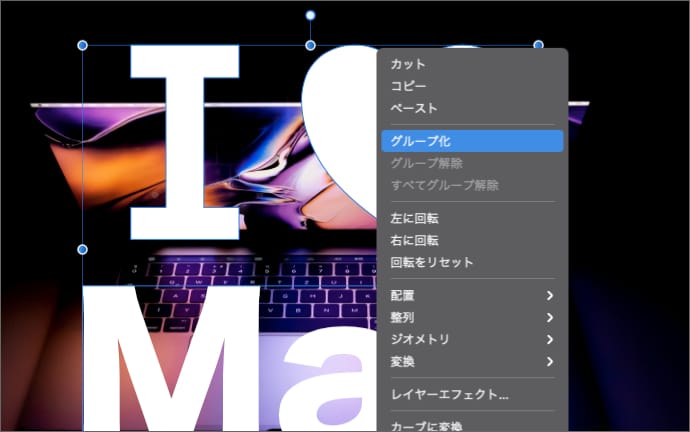Click the greyed-out グループ解除 entry
The image size is (690, 432).
coord(426,163)
